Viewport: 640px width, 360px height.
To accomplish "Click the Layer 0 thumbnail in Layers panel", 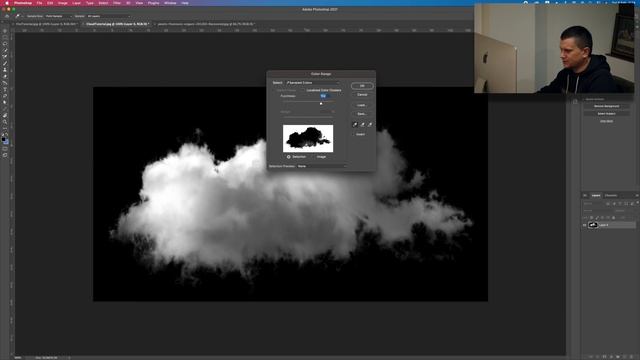I will pos(593,225).
